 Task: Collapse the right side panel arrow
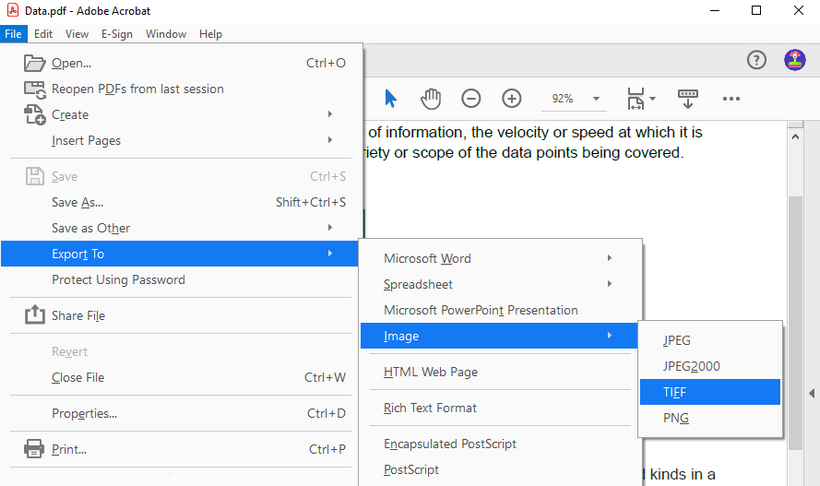click(812, 393)
